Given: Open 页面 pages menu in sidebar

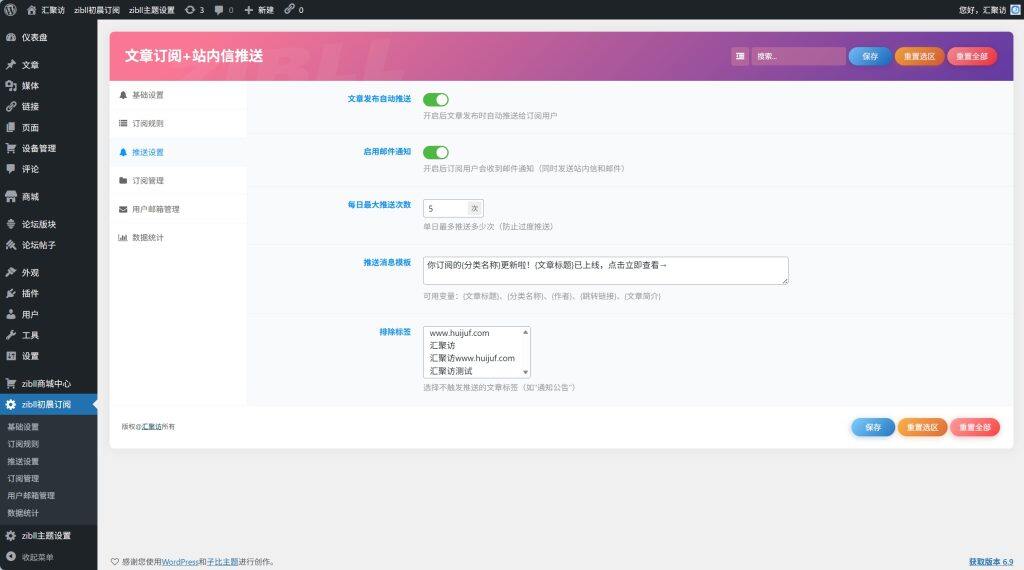Looking at the screenshot, I should [x=48, y=127].
